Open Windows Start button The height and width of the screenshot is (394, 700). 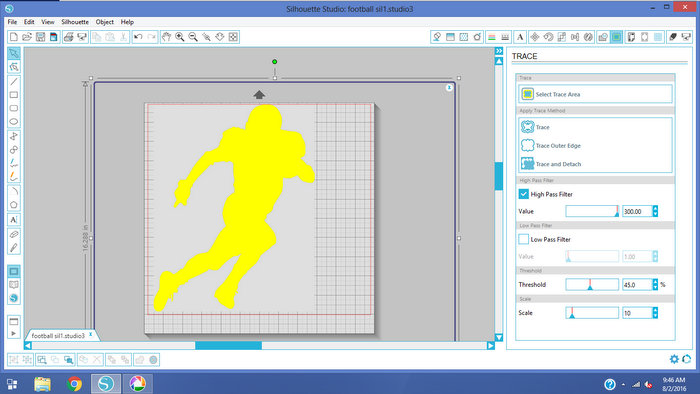(12, 384)
